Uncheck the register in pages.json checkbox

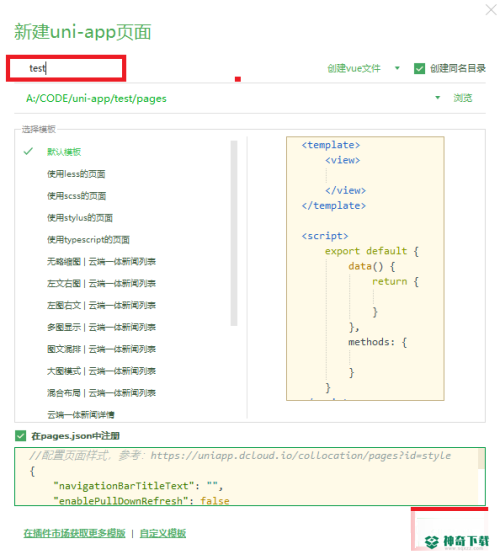20,436
